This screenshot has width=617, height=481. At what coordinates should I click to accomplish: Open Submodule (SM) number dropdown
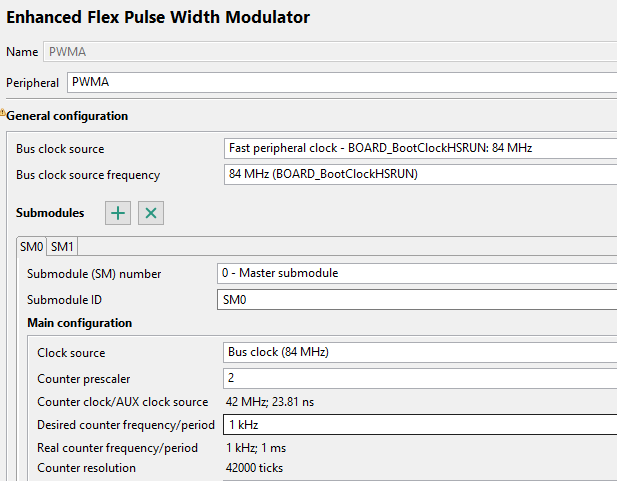(x=416, y=273)
